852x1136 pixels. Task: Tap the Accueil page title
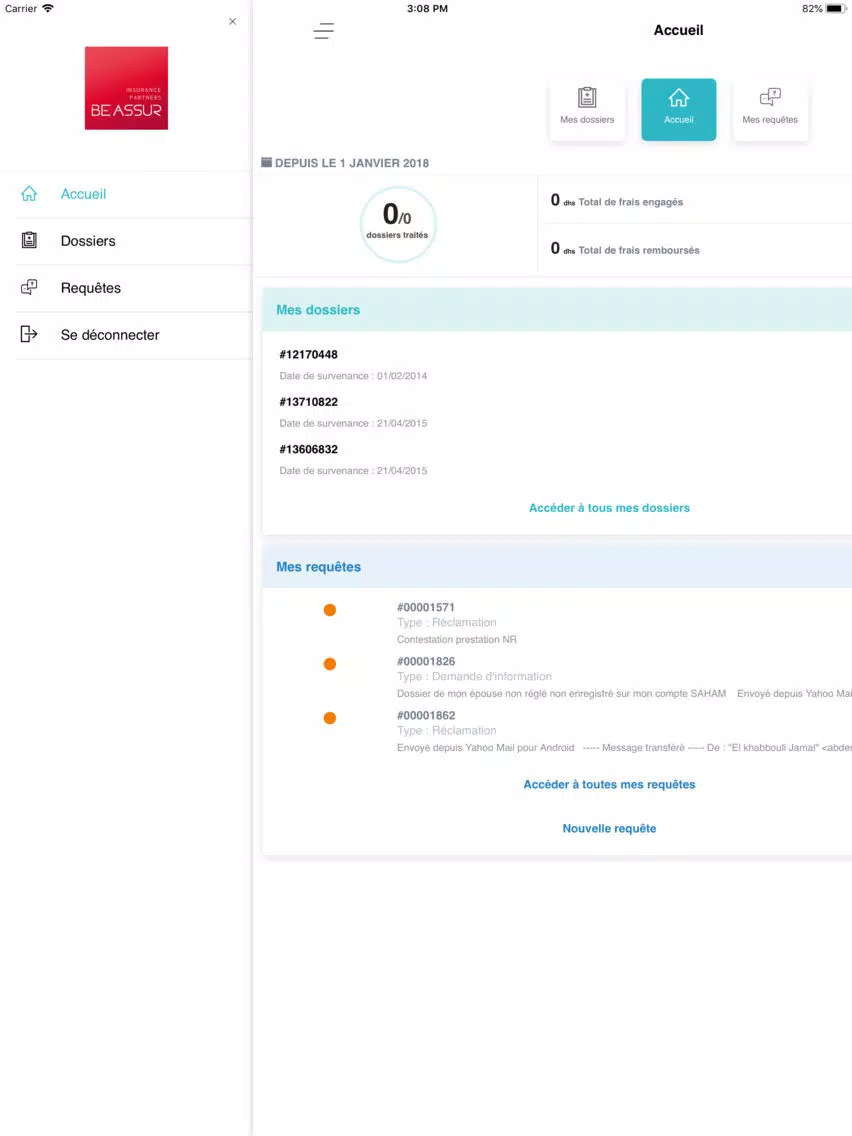(678, 30)
